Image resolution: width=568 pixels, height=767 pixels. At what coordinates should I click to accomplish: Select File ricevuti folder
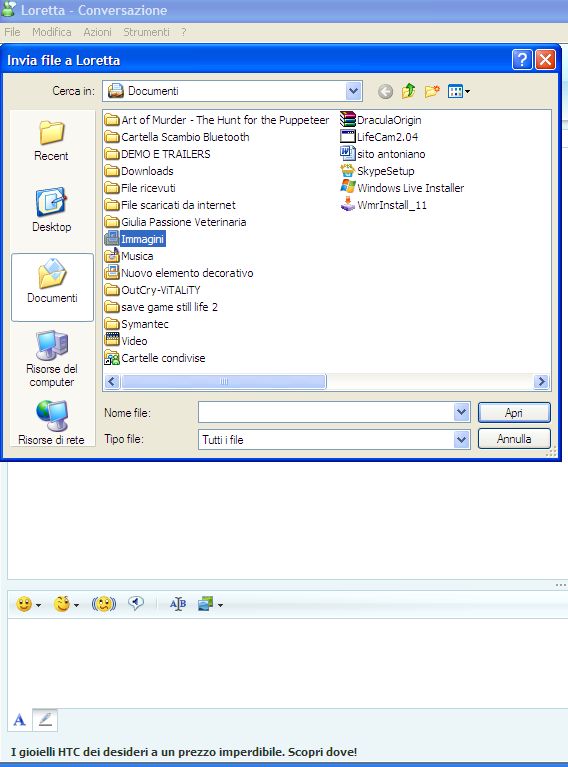(140, 188)
